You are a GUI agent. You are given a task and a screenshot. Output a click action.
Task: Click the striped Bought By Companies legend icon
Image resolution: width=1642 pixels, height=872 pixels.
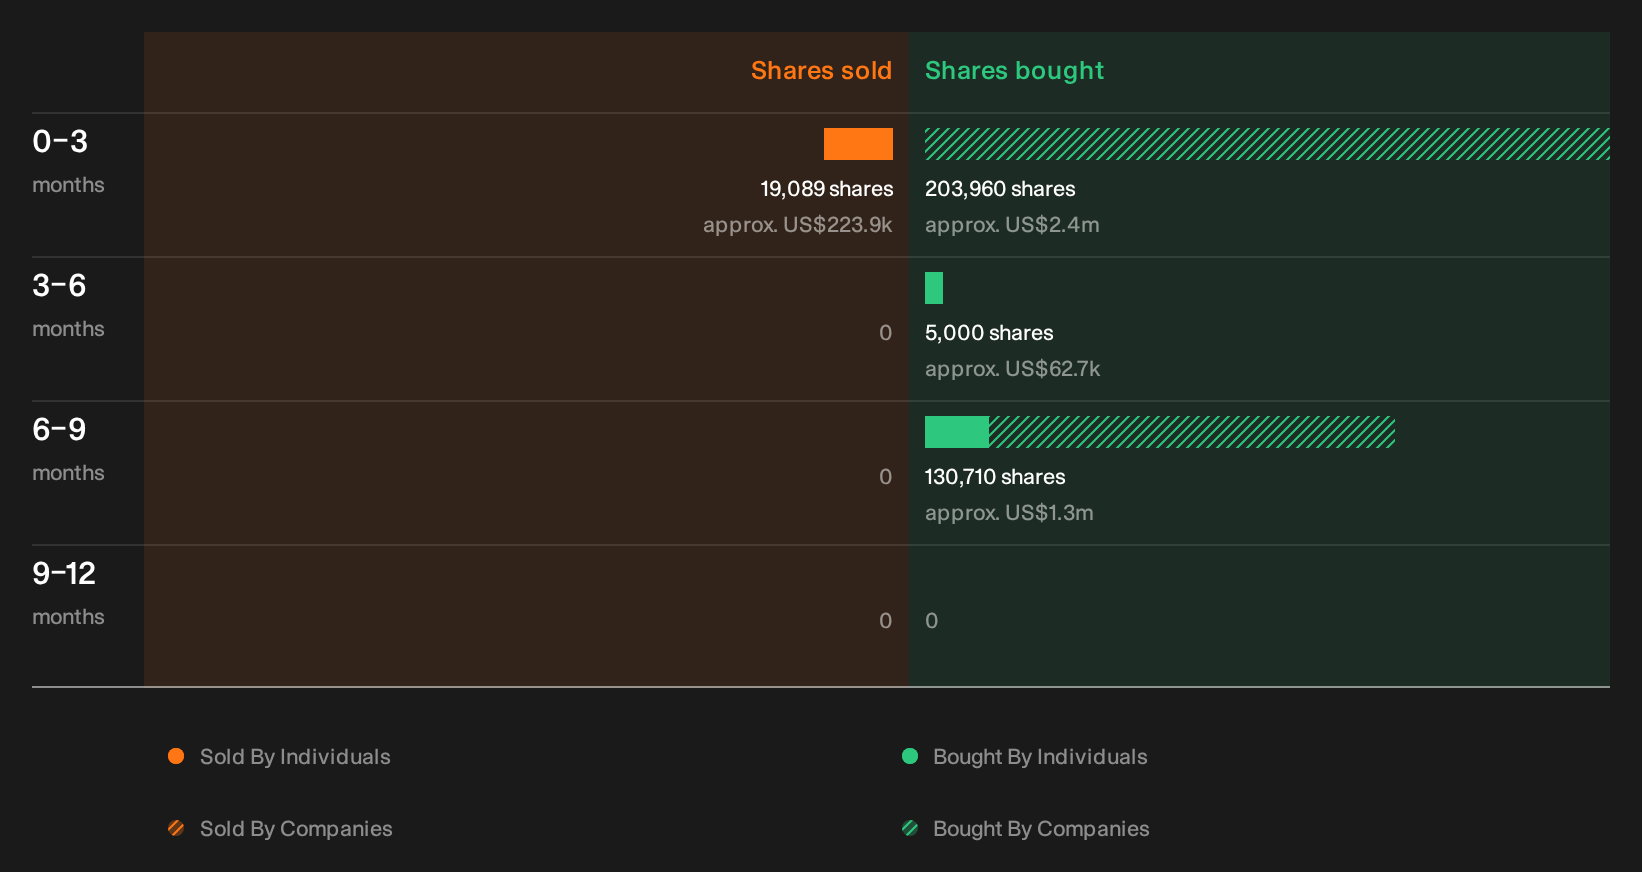pos(910,828)
